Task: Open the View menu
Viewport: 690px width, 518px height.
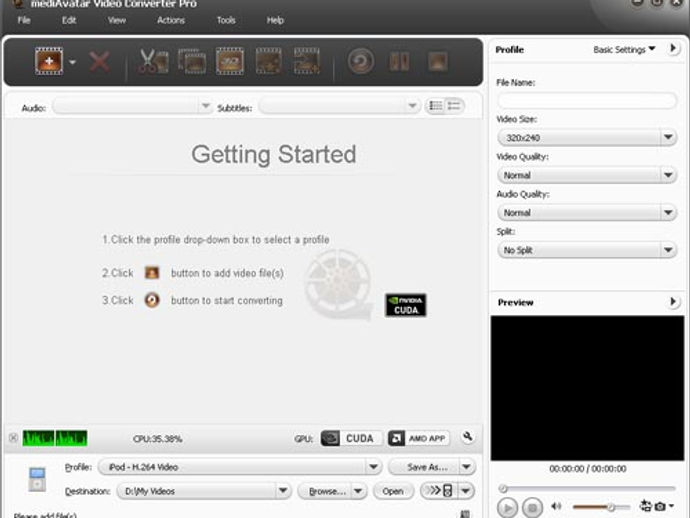Action: 117,20
